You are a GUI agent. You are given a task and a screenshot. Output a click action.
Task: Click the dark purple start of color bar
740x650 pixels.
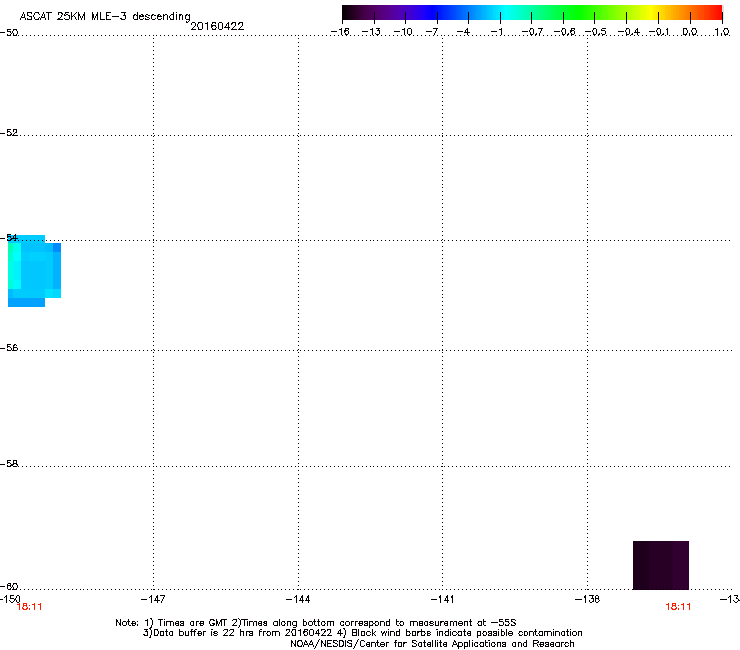[352, 13]
